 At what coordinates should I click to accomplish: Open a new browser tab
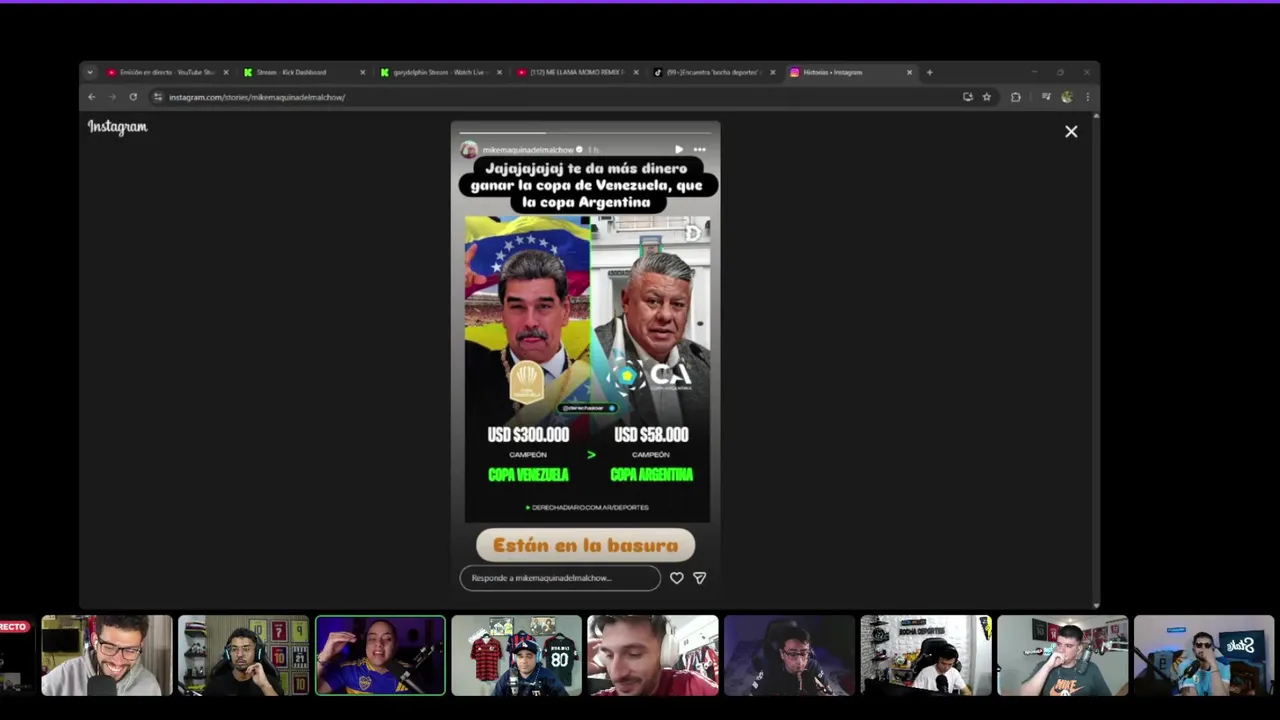point(929,72)
